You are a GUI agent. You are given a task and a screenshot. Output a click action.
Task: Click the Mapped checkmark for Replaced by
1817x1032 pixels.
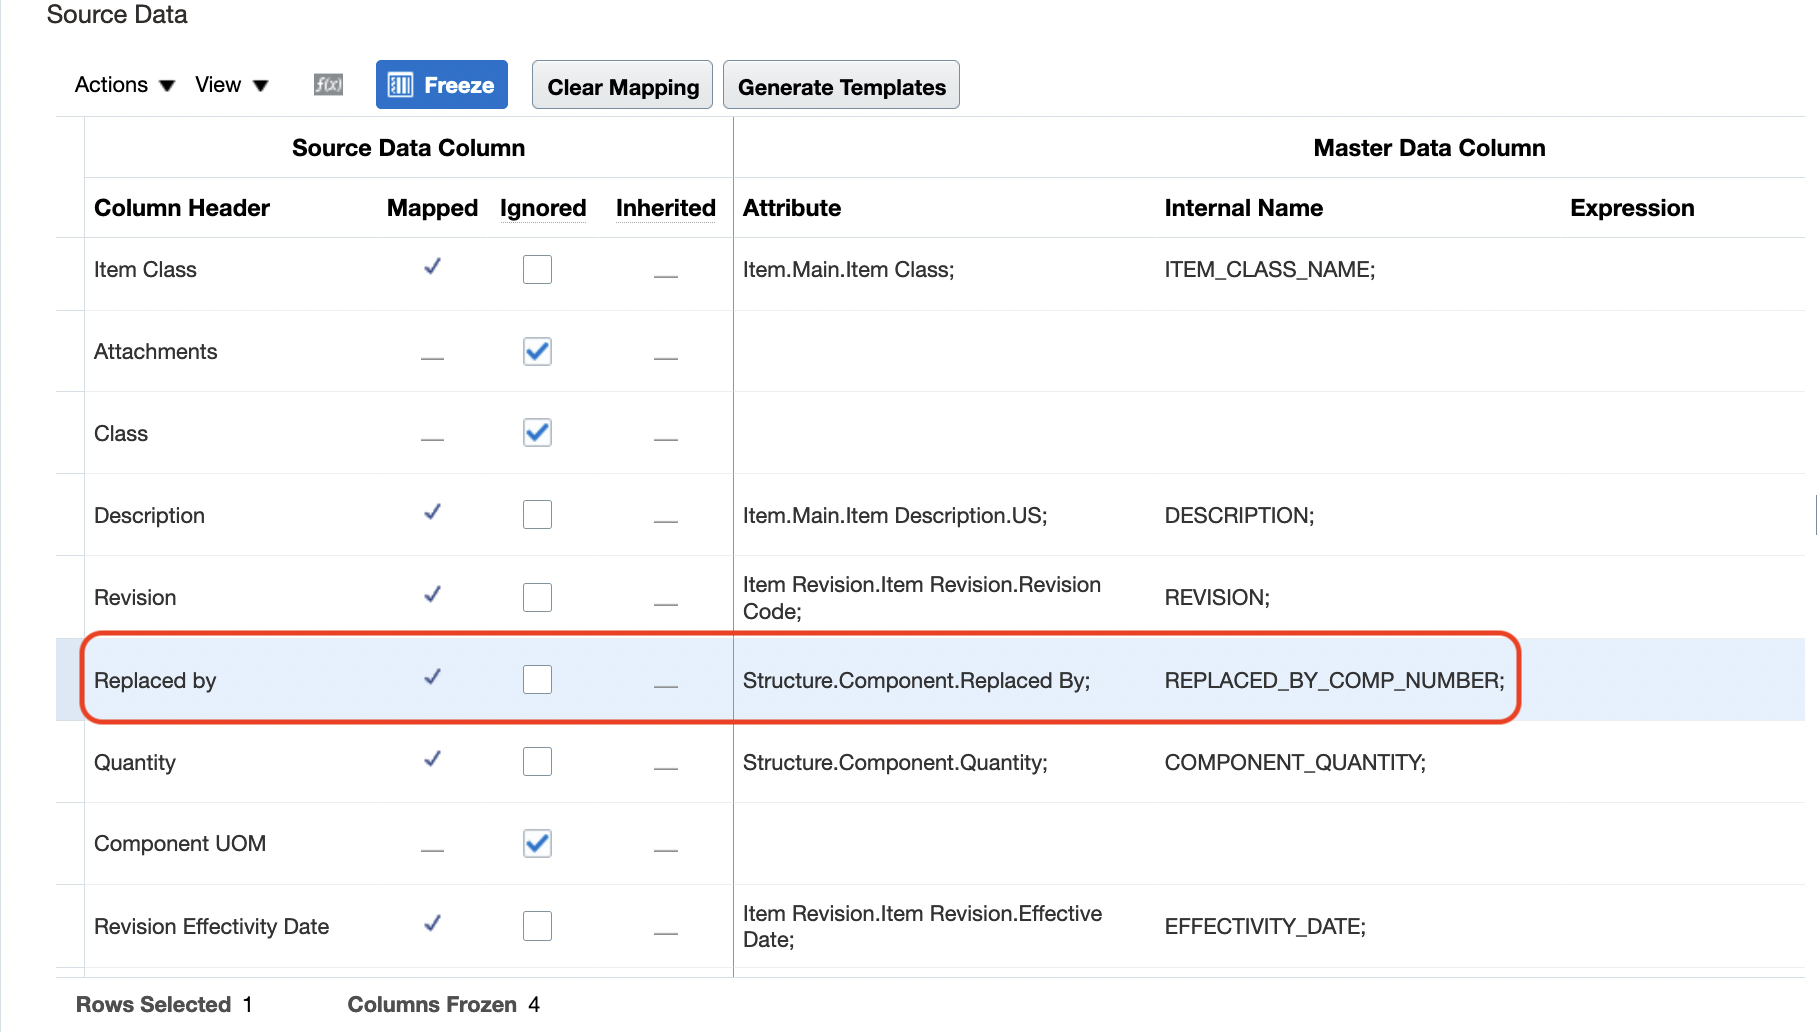pyautogui.click(x=432, y=678)
